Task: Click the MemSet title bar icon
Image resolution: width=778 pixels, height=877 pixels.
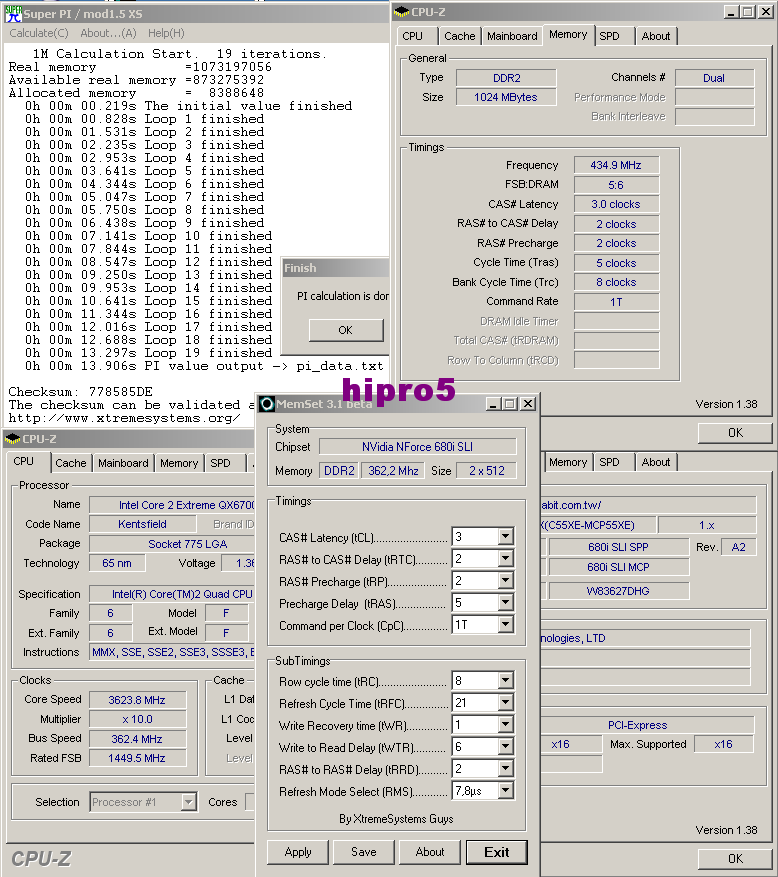Action: (x=267, y=404)
